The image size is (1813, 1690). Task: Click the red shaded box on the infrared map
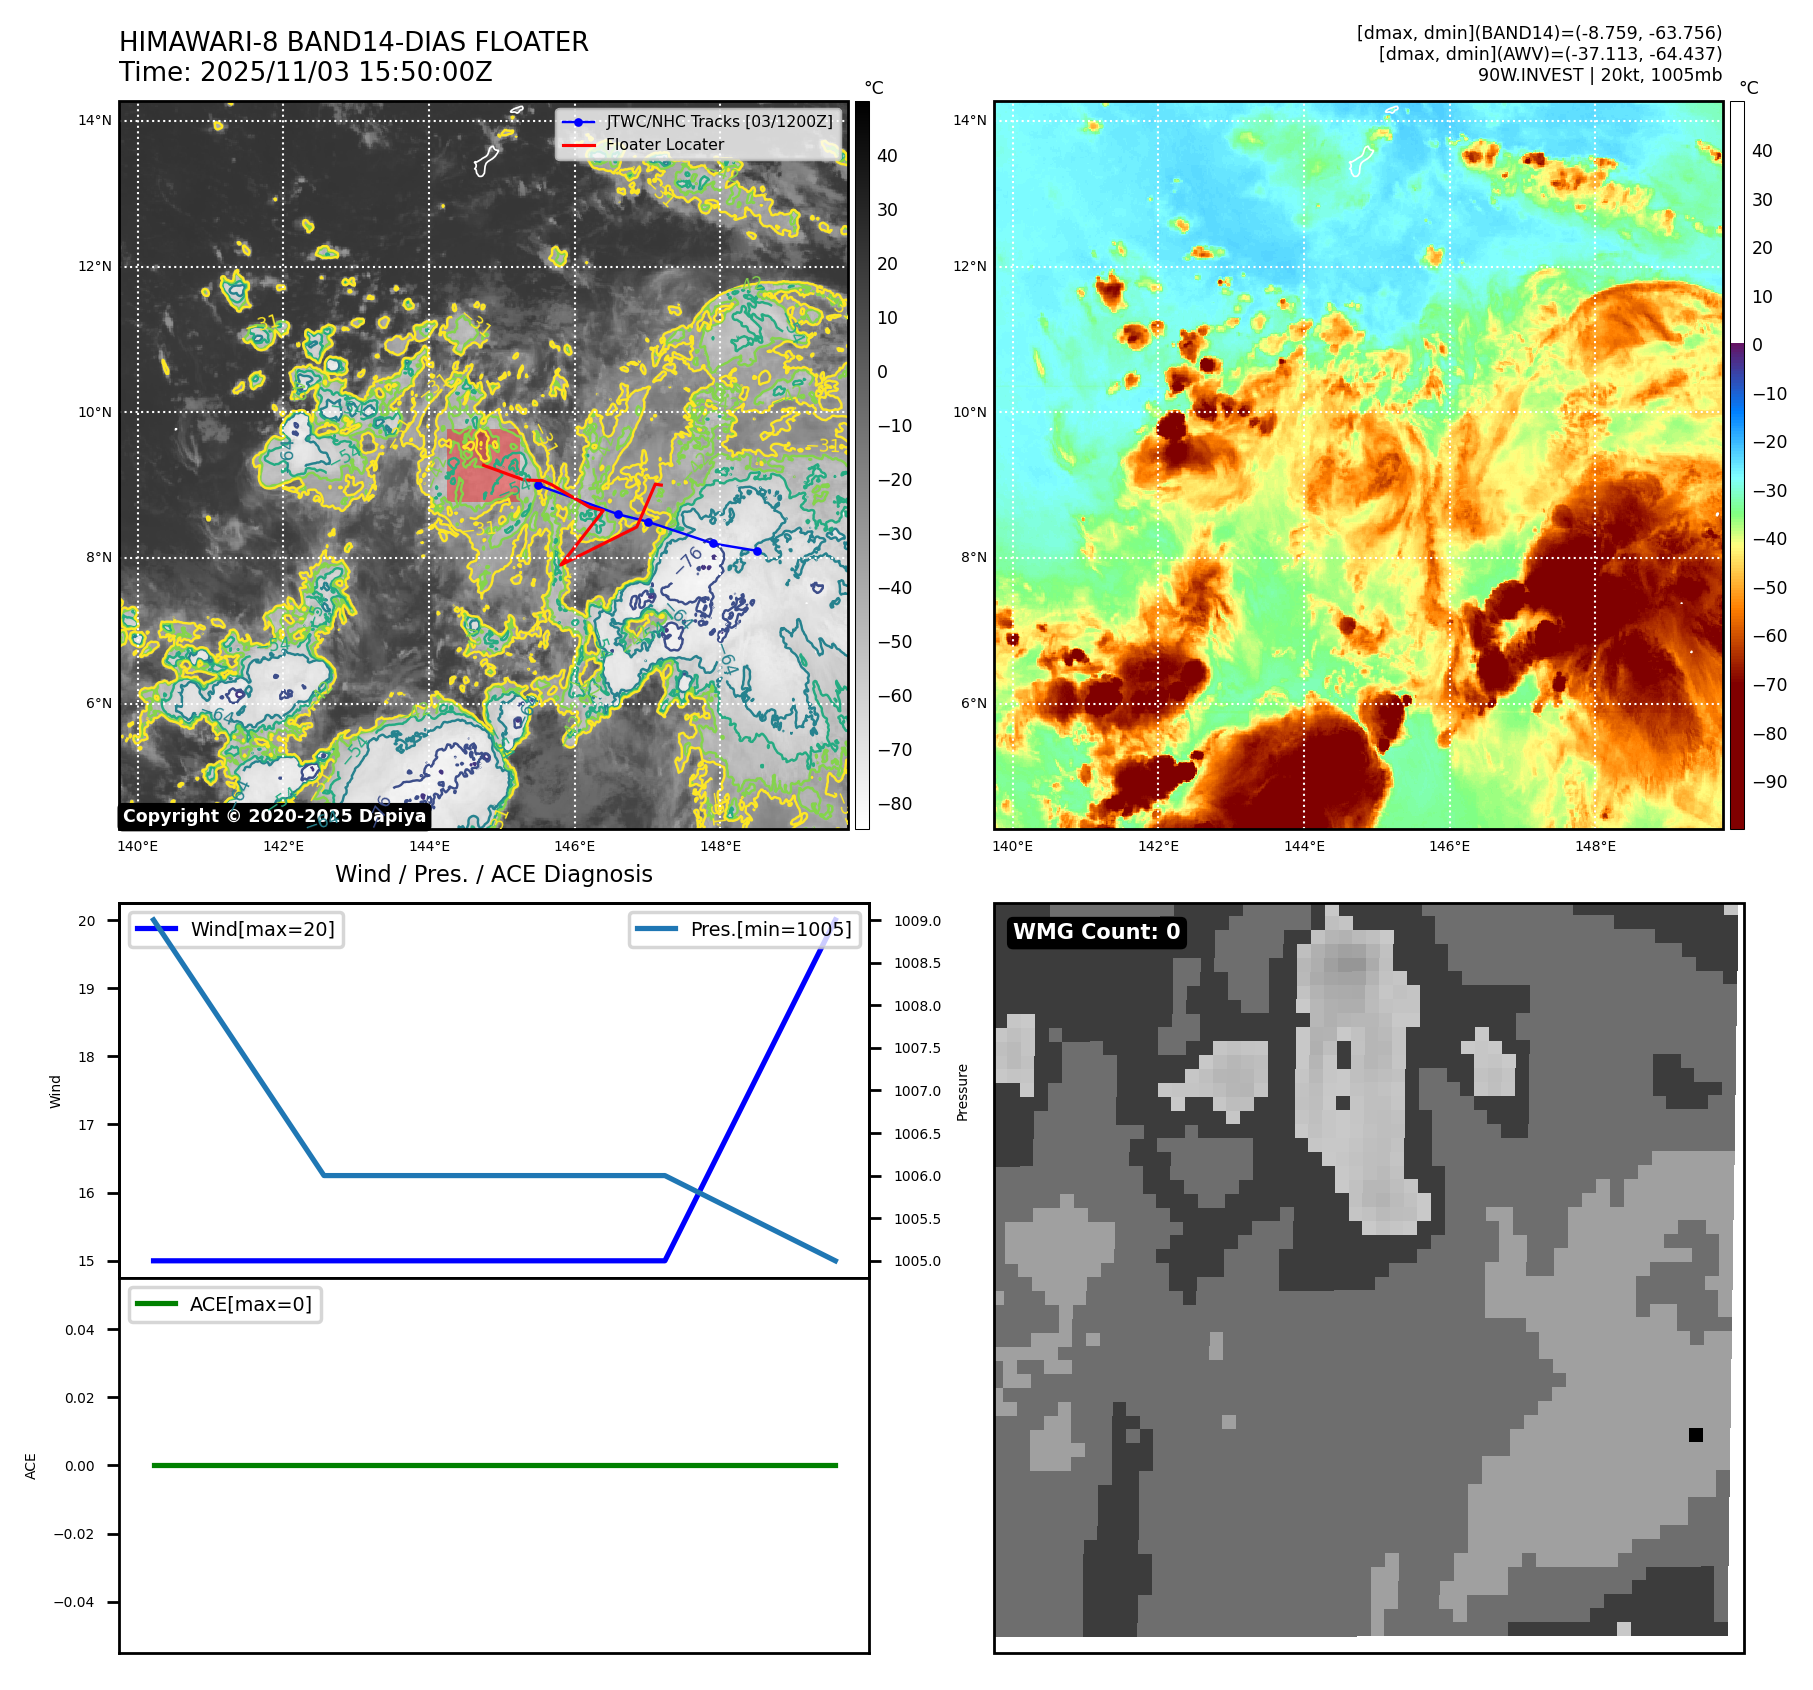pyautogui.click(x=482, y=466)
